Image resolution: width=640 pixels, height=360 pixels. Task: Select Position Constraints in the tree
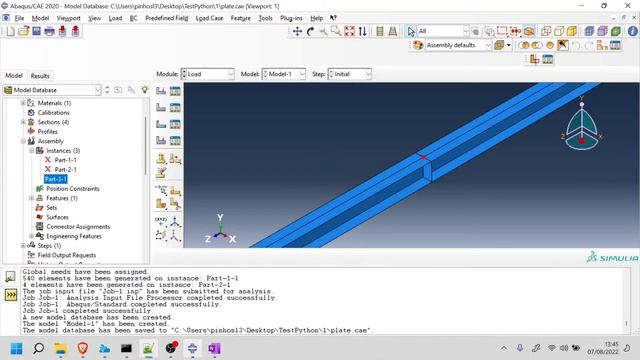pos(73,189)
